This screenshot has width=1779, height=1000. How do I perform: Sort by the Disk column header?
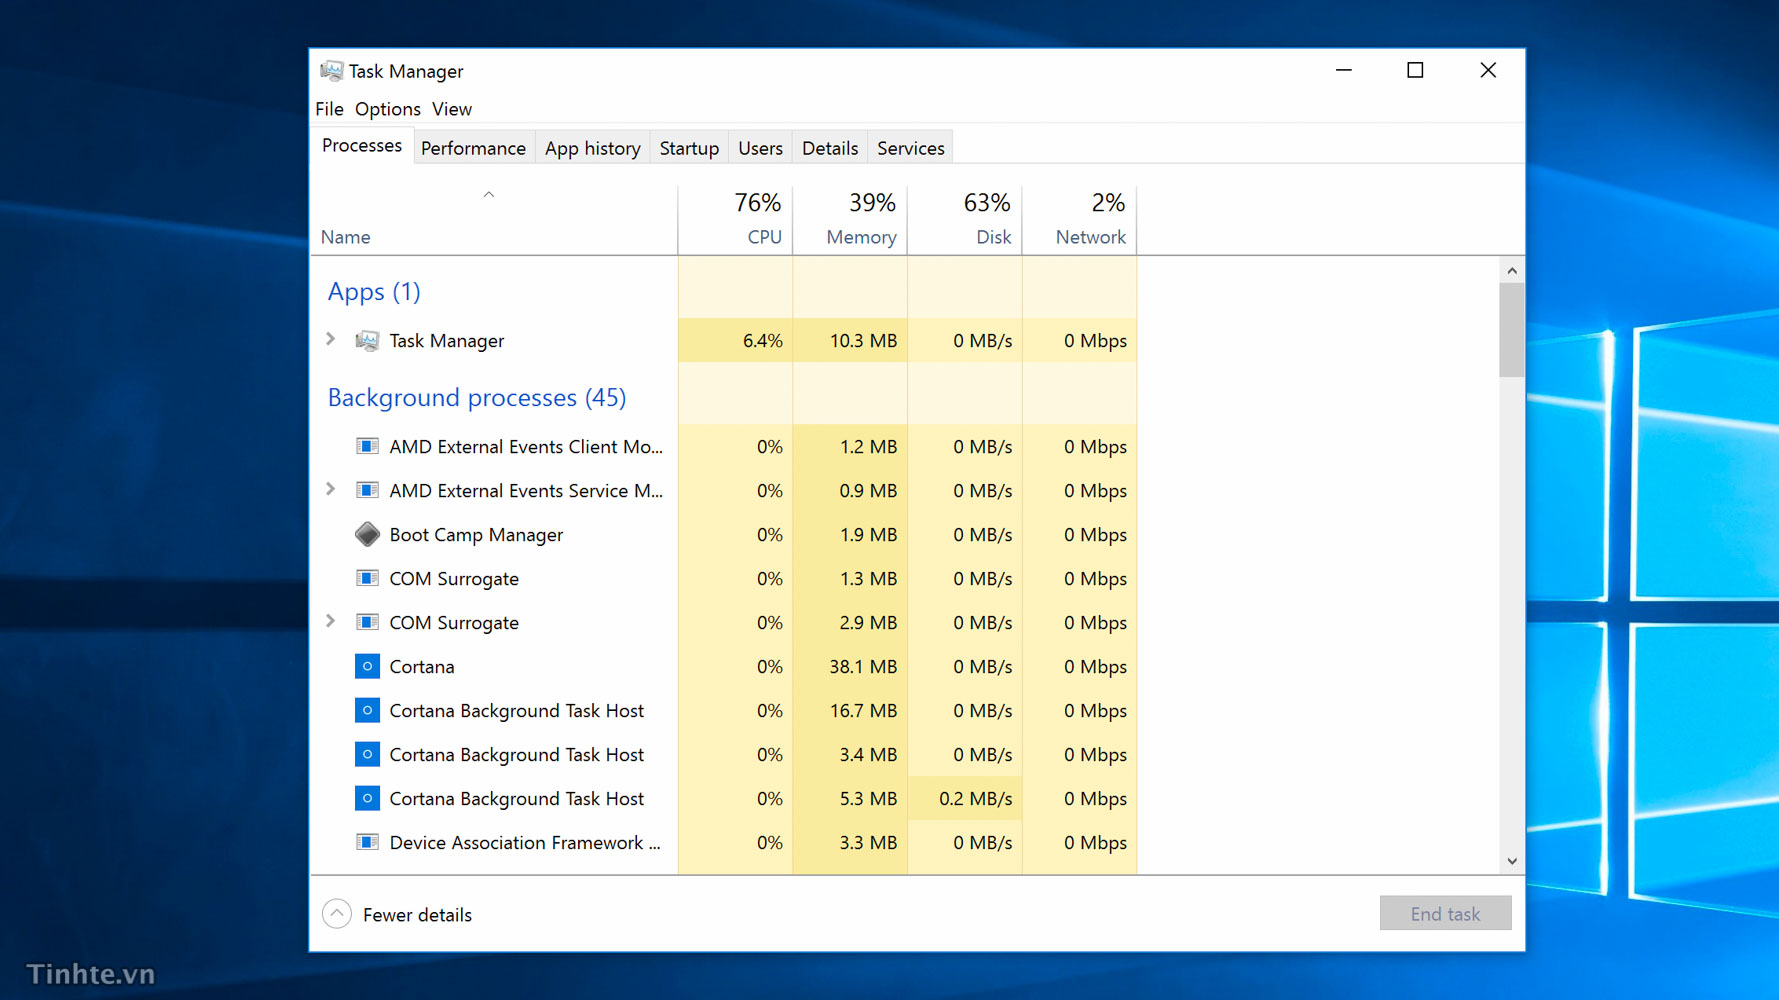965,219
